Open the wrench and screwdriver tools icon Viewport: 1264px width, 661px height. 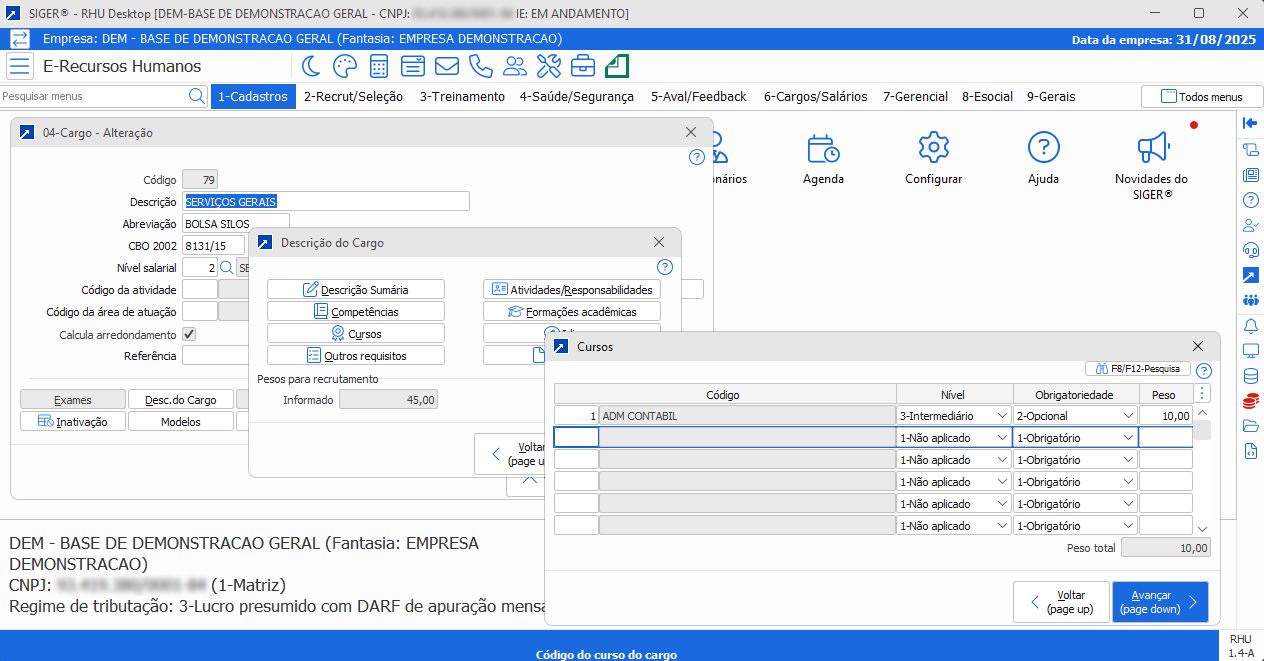click(x=549, y=66)
